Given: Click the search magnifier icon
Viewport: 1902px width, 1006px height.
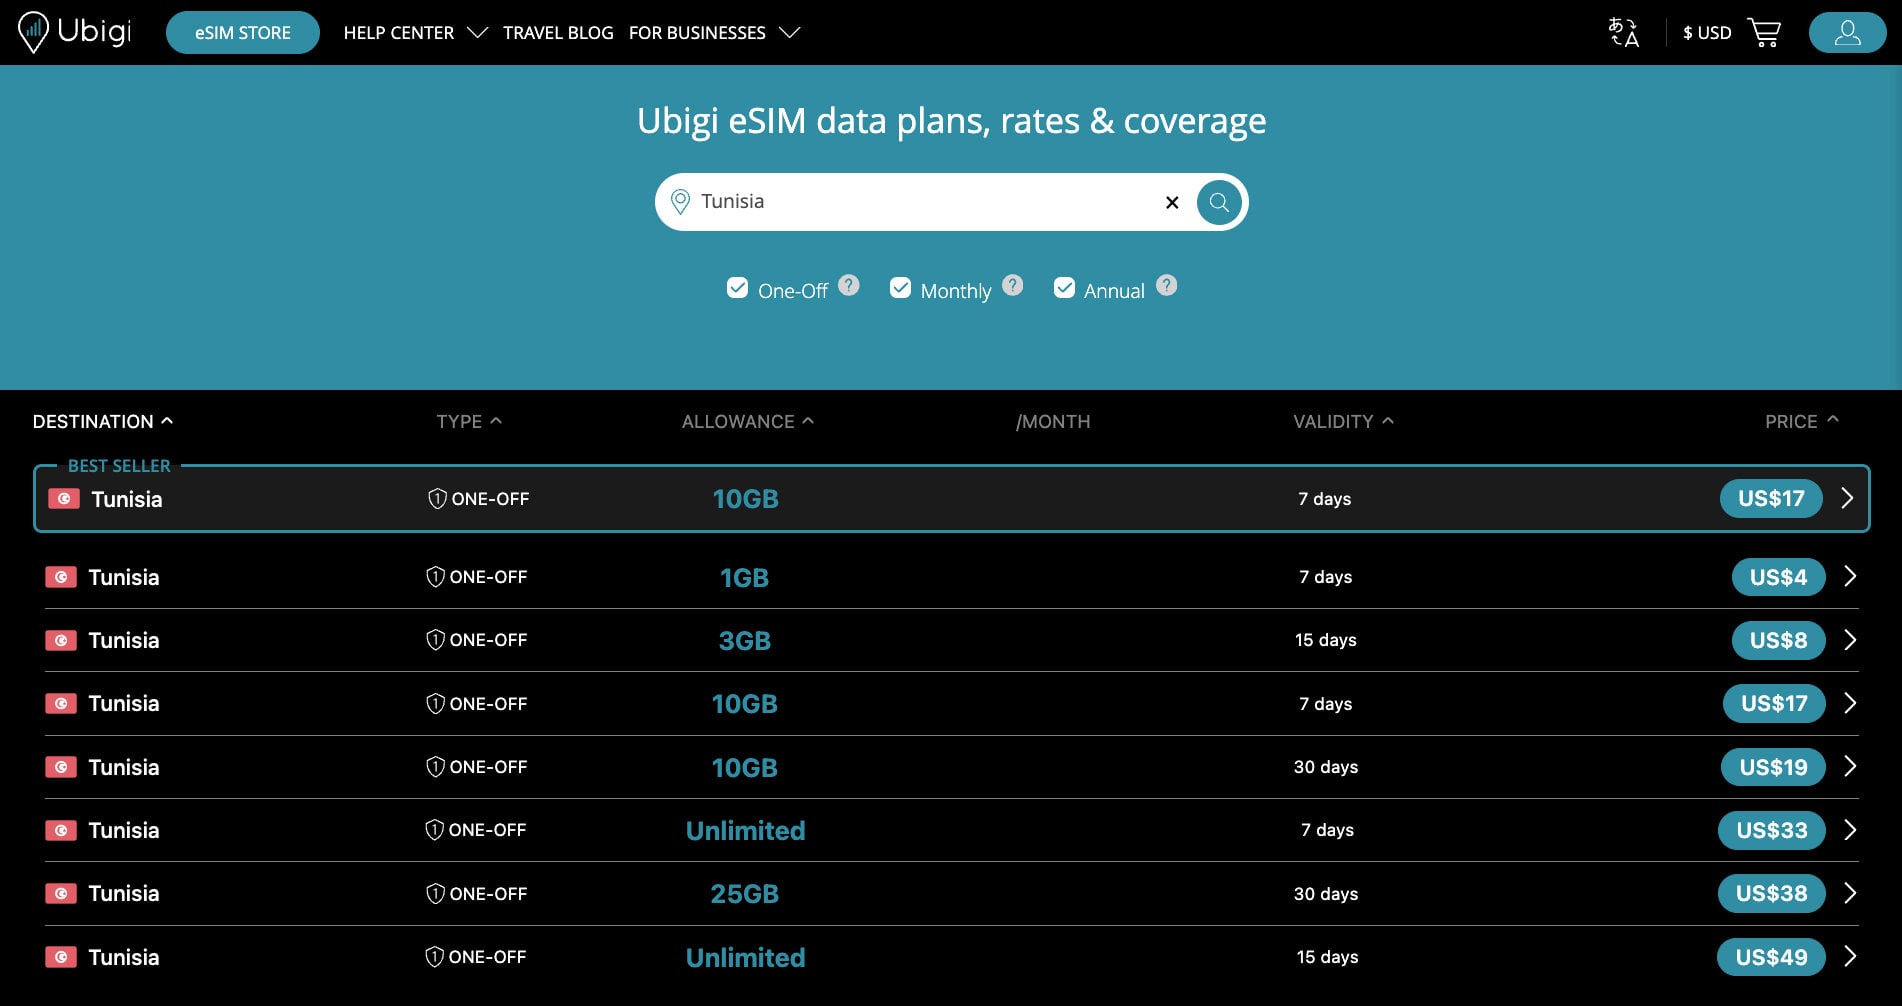Looking at the screenshot, I should pyautogui.click(x=1219, y=202).
